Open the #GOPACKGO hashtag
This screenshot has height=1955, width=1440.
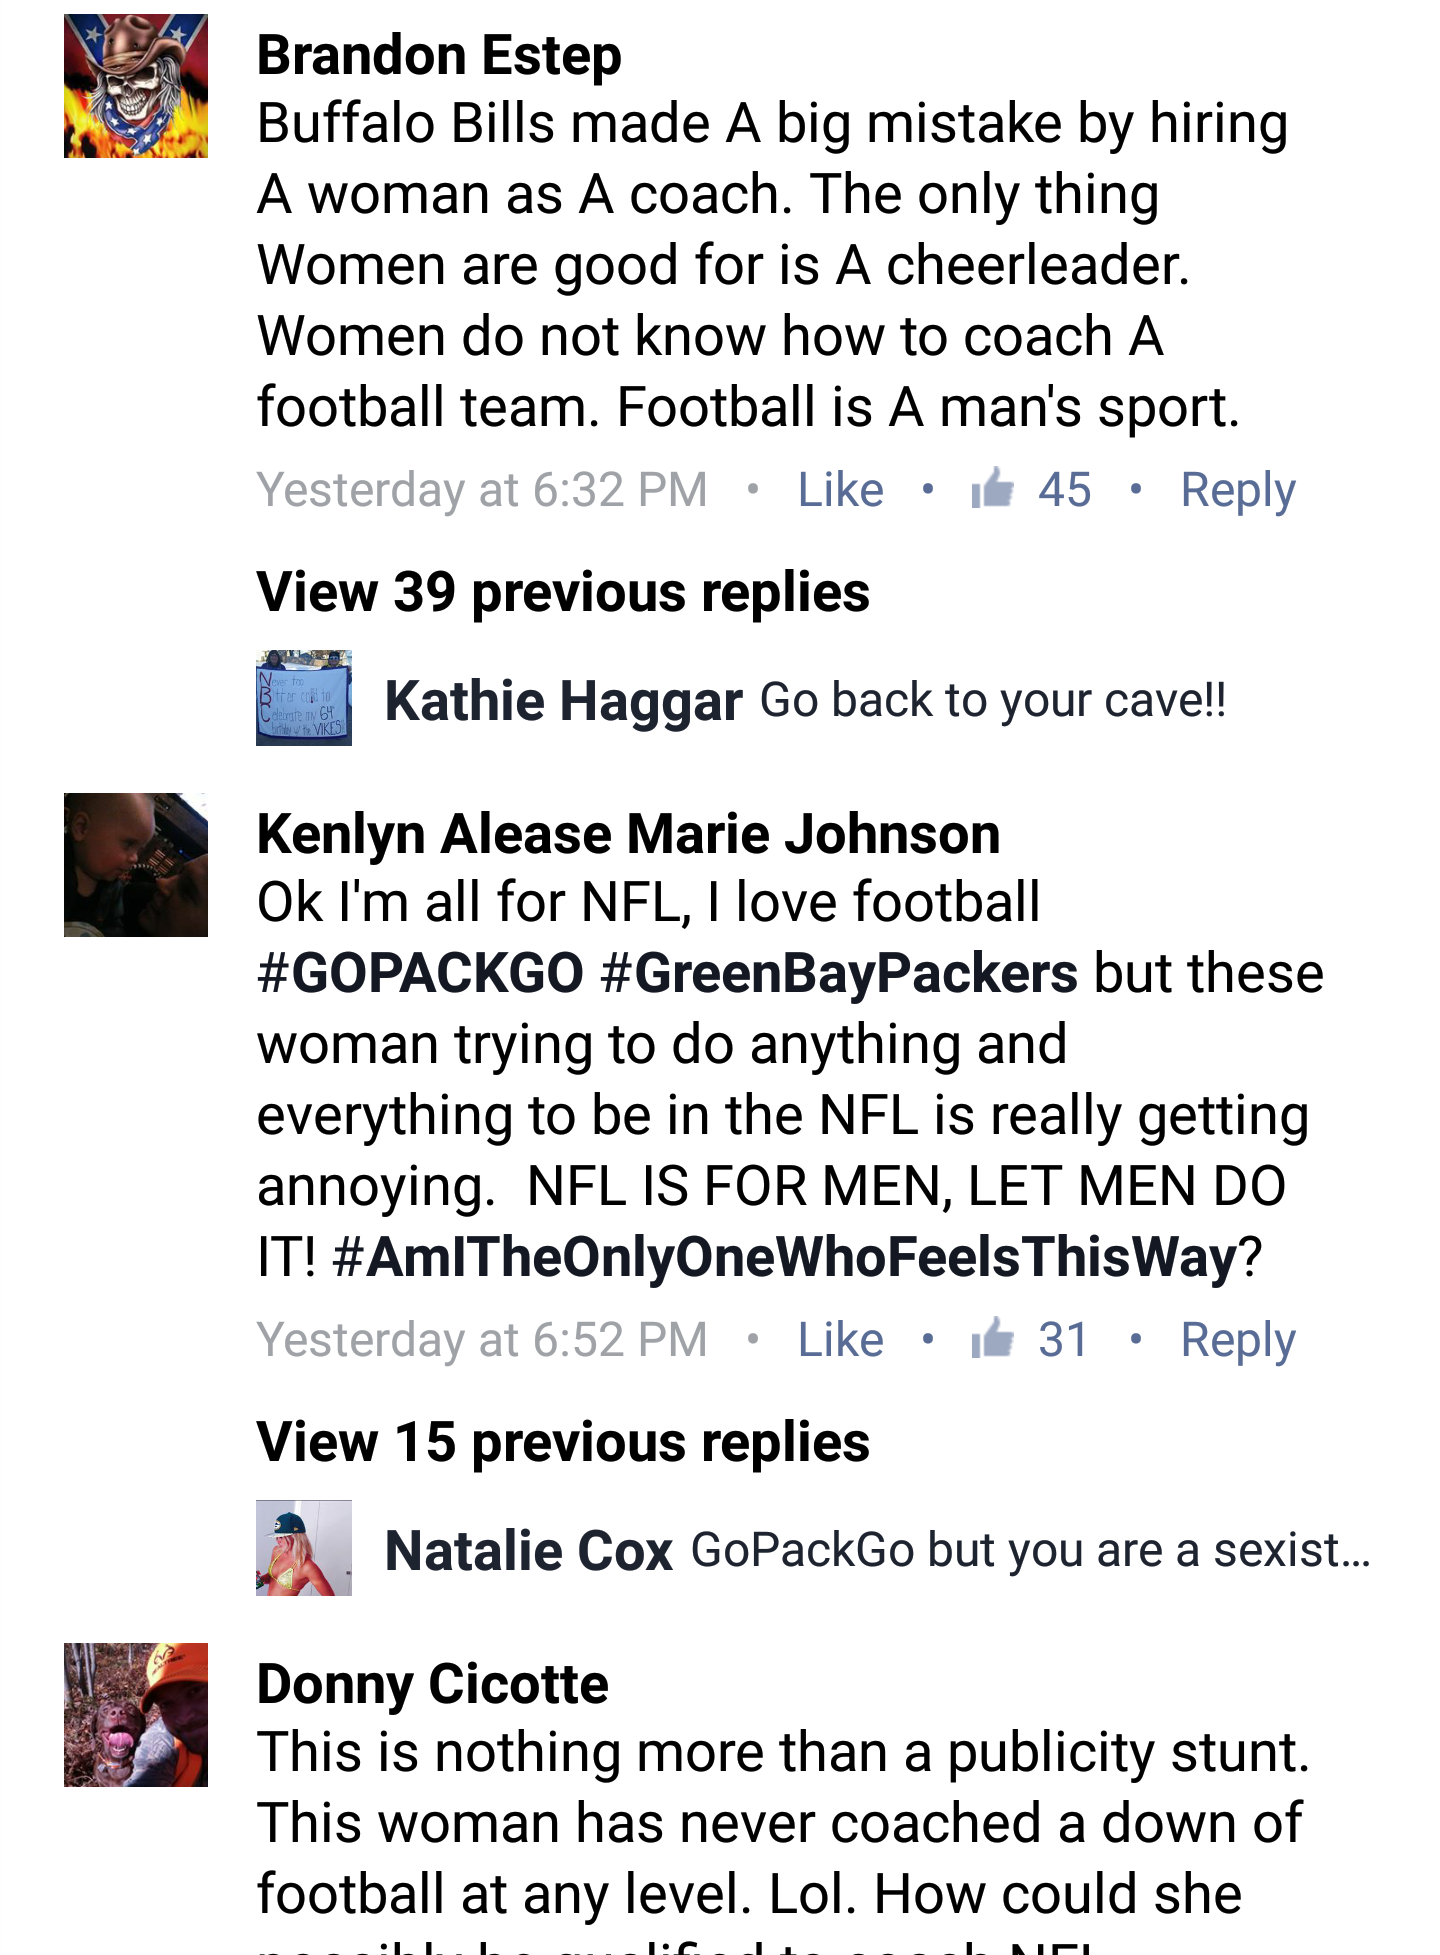point(421,973)
